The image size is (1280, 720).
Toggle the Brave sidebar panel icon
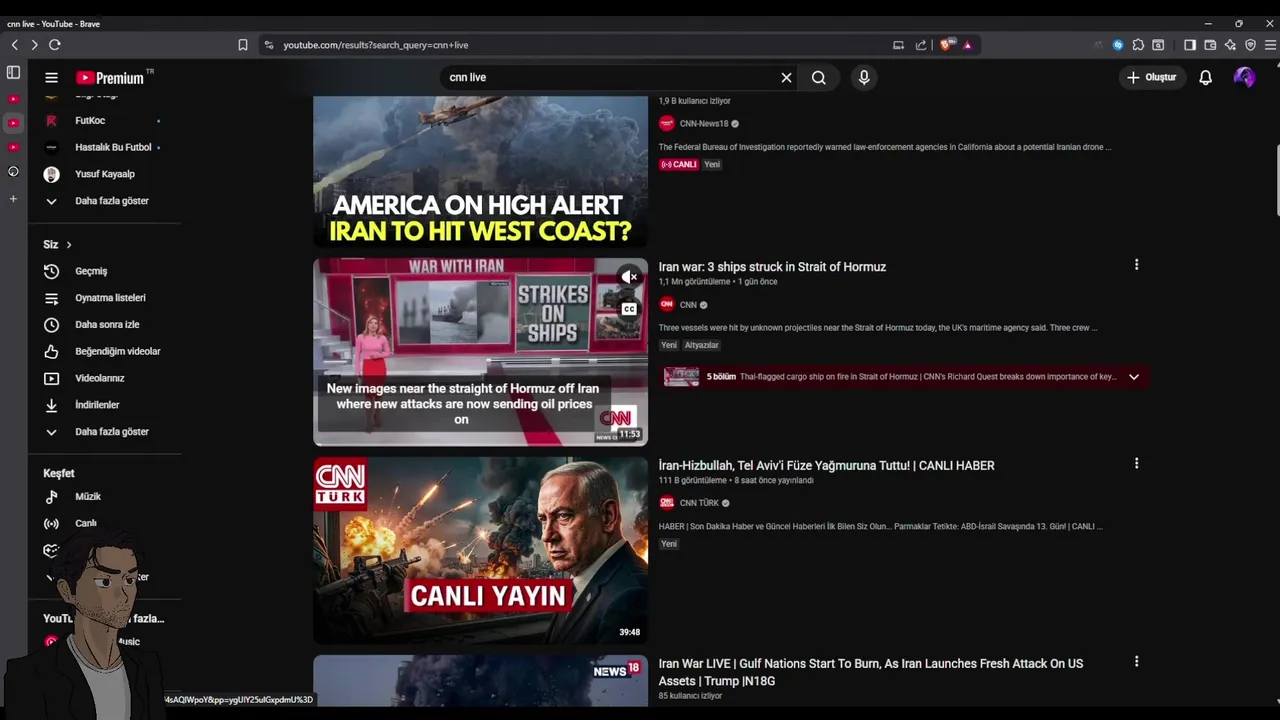click(1189, 45)
